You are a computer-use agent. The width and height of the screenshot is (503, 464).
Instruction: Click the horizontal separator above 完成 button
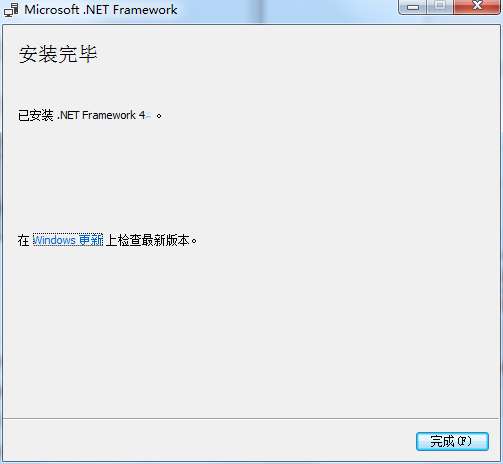point(251,418)
